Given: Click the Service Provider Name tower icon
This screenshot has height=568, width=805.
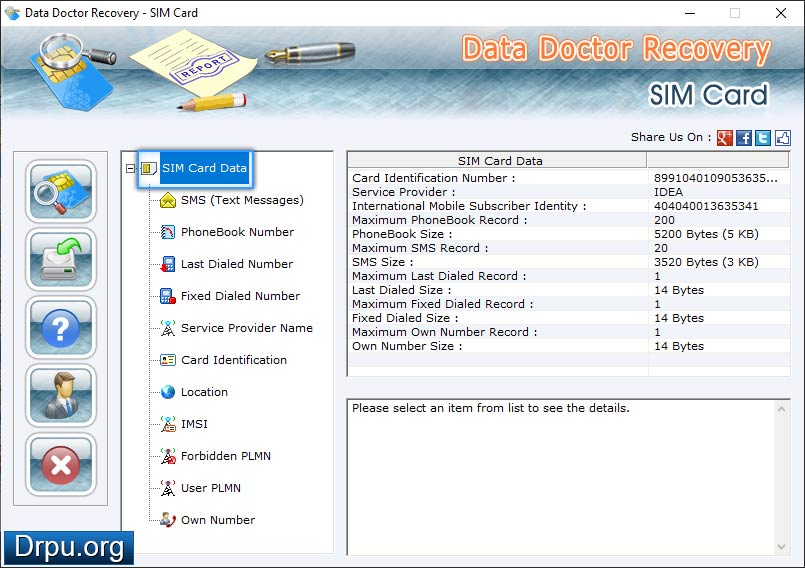Looking at the screenshot, I should click(167, 328).
